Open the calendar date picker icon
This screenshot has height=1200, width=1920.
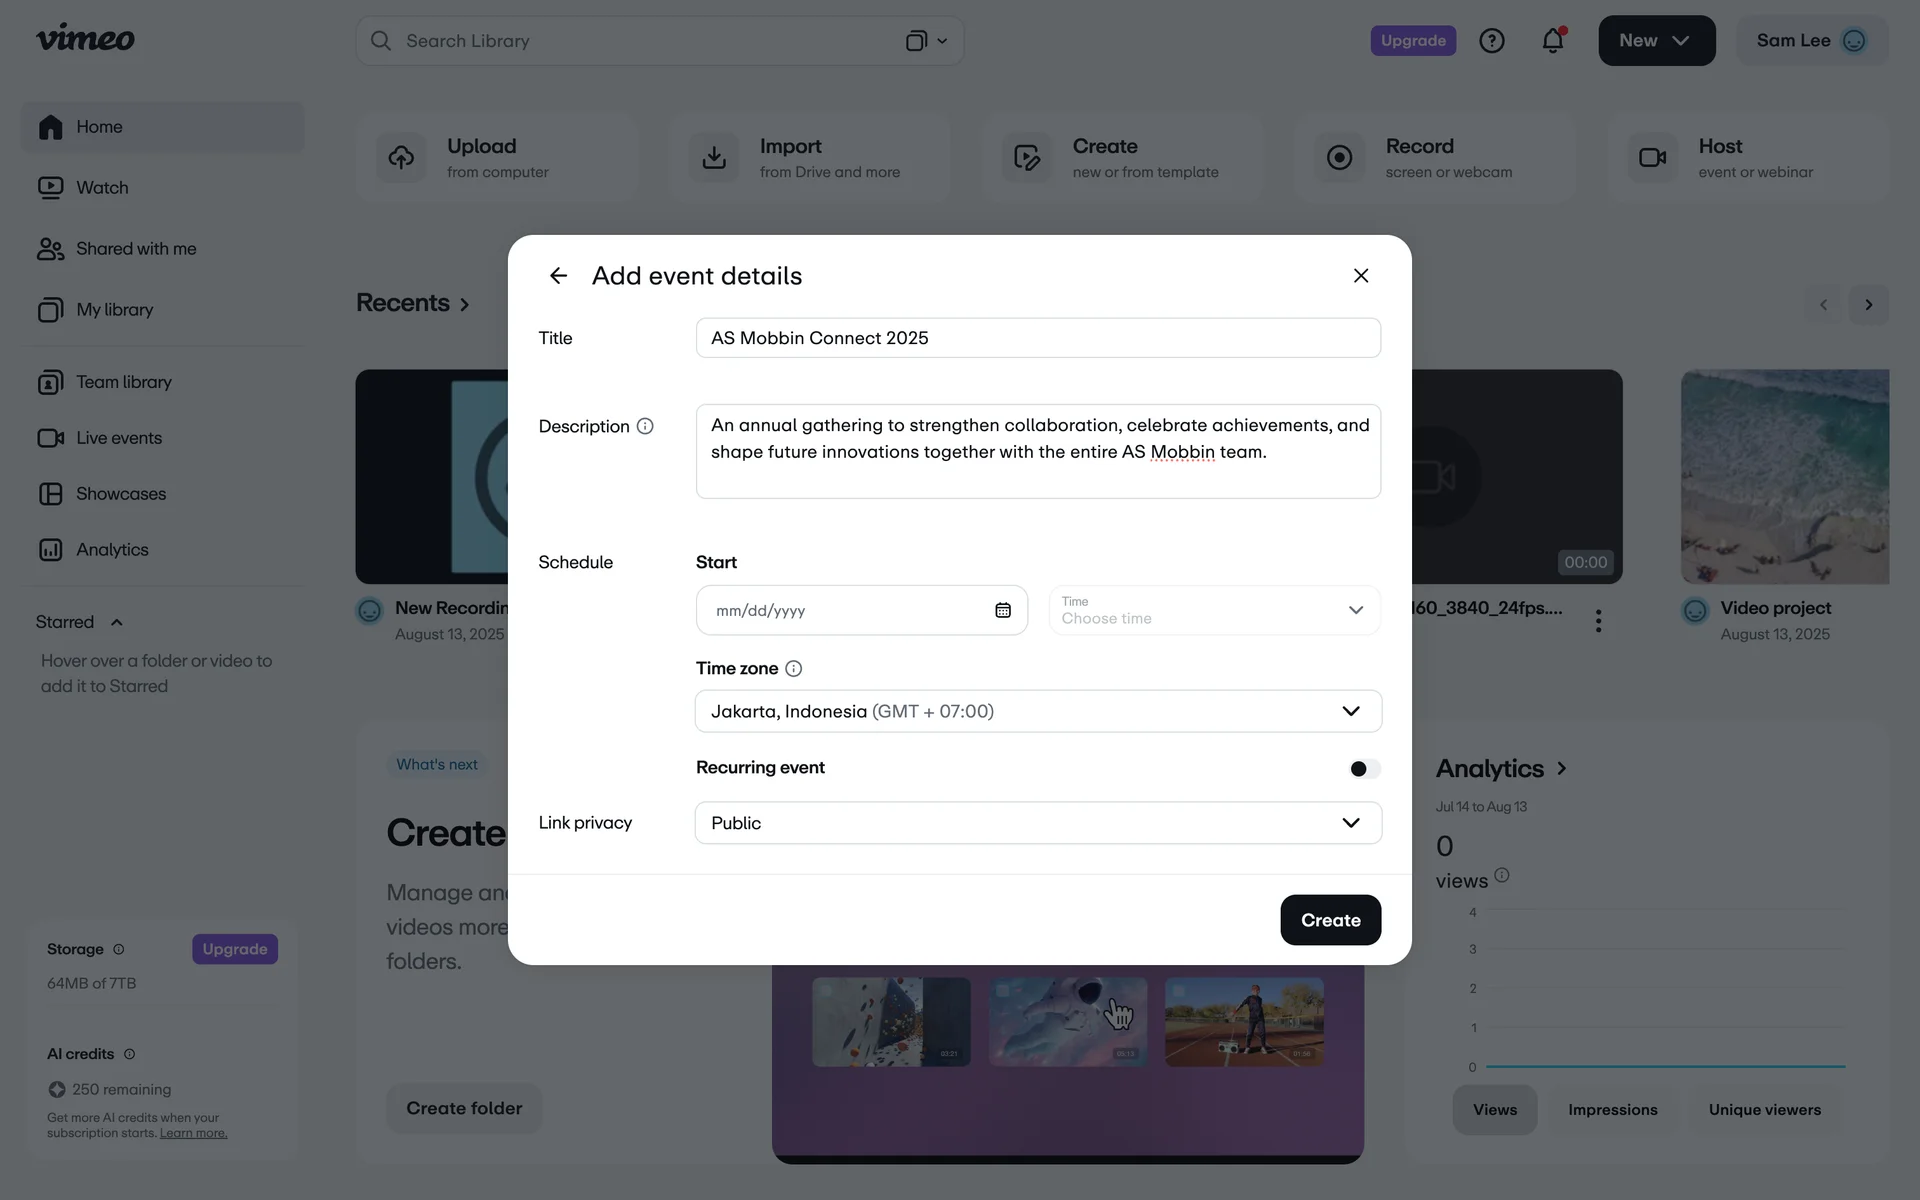pyautogui.click(x=1002, y=610)
